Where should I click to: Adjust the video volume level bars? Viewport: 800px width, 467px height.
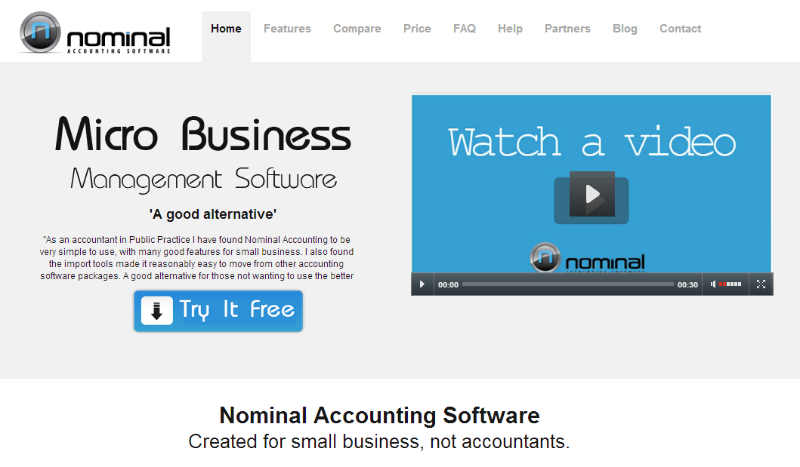[730, 284]
